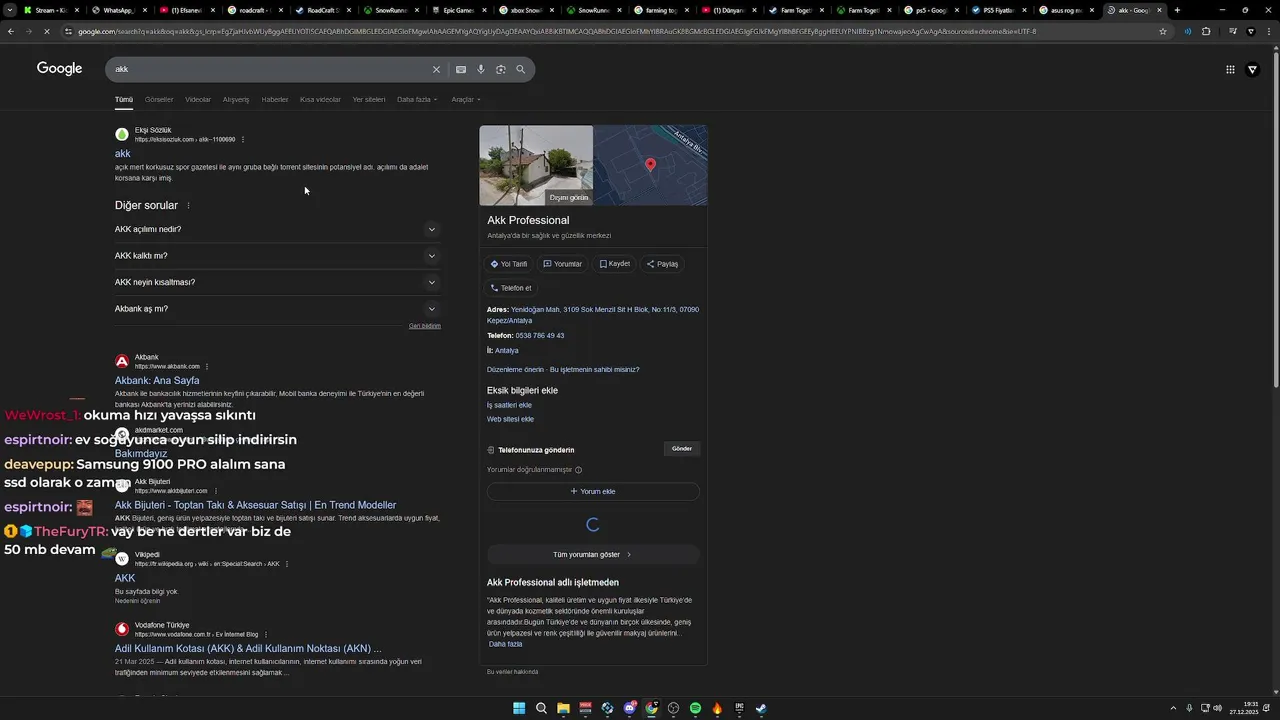Open Epic Games Launcher from taskbar
1280x720 pixels.
tap(739, 708)
